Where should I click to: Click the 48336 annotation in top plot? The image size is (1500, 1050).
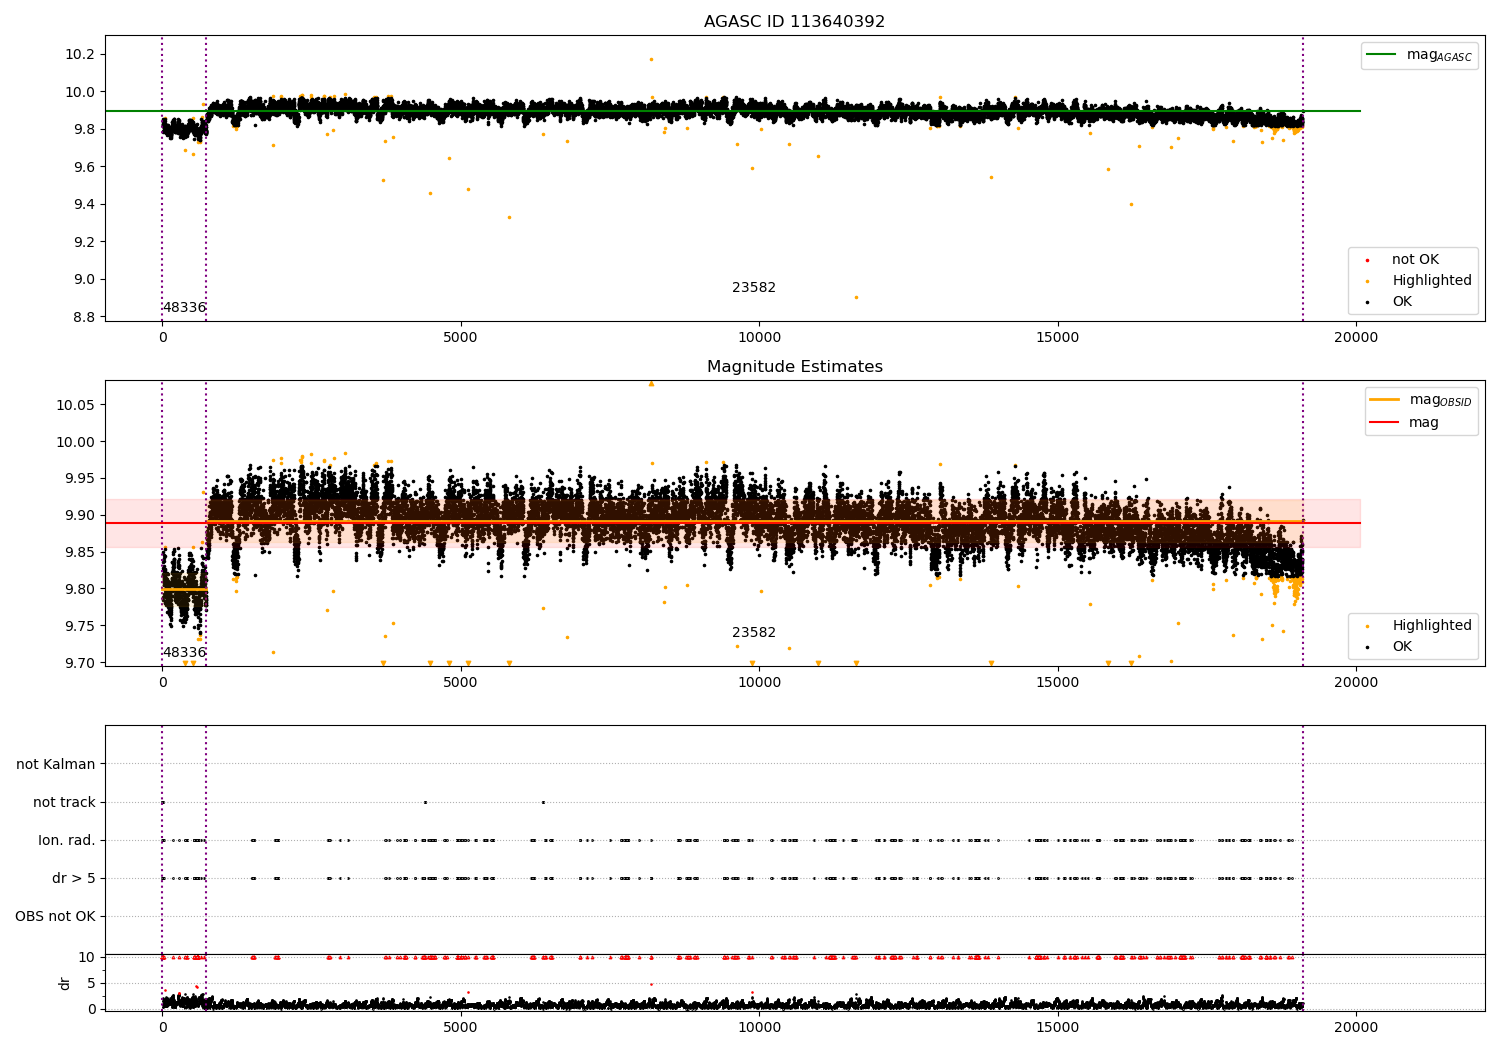point(184,308)
